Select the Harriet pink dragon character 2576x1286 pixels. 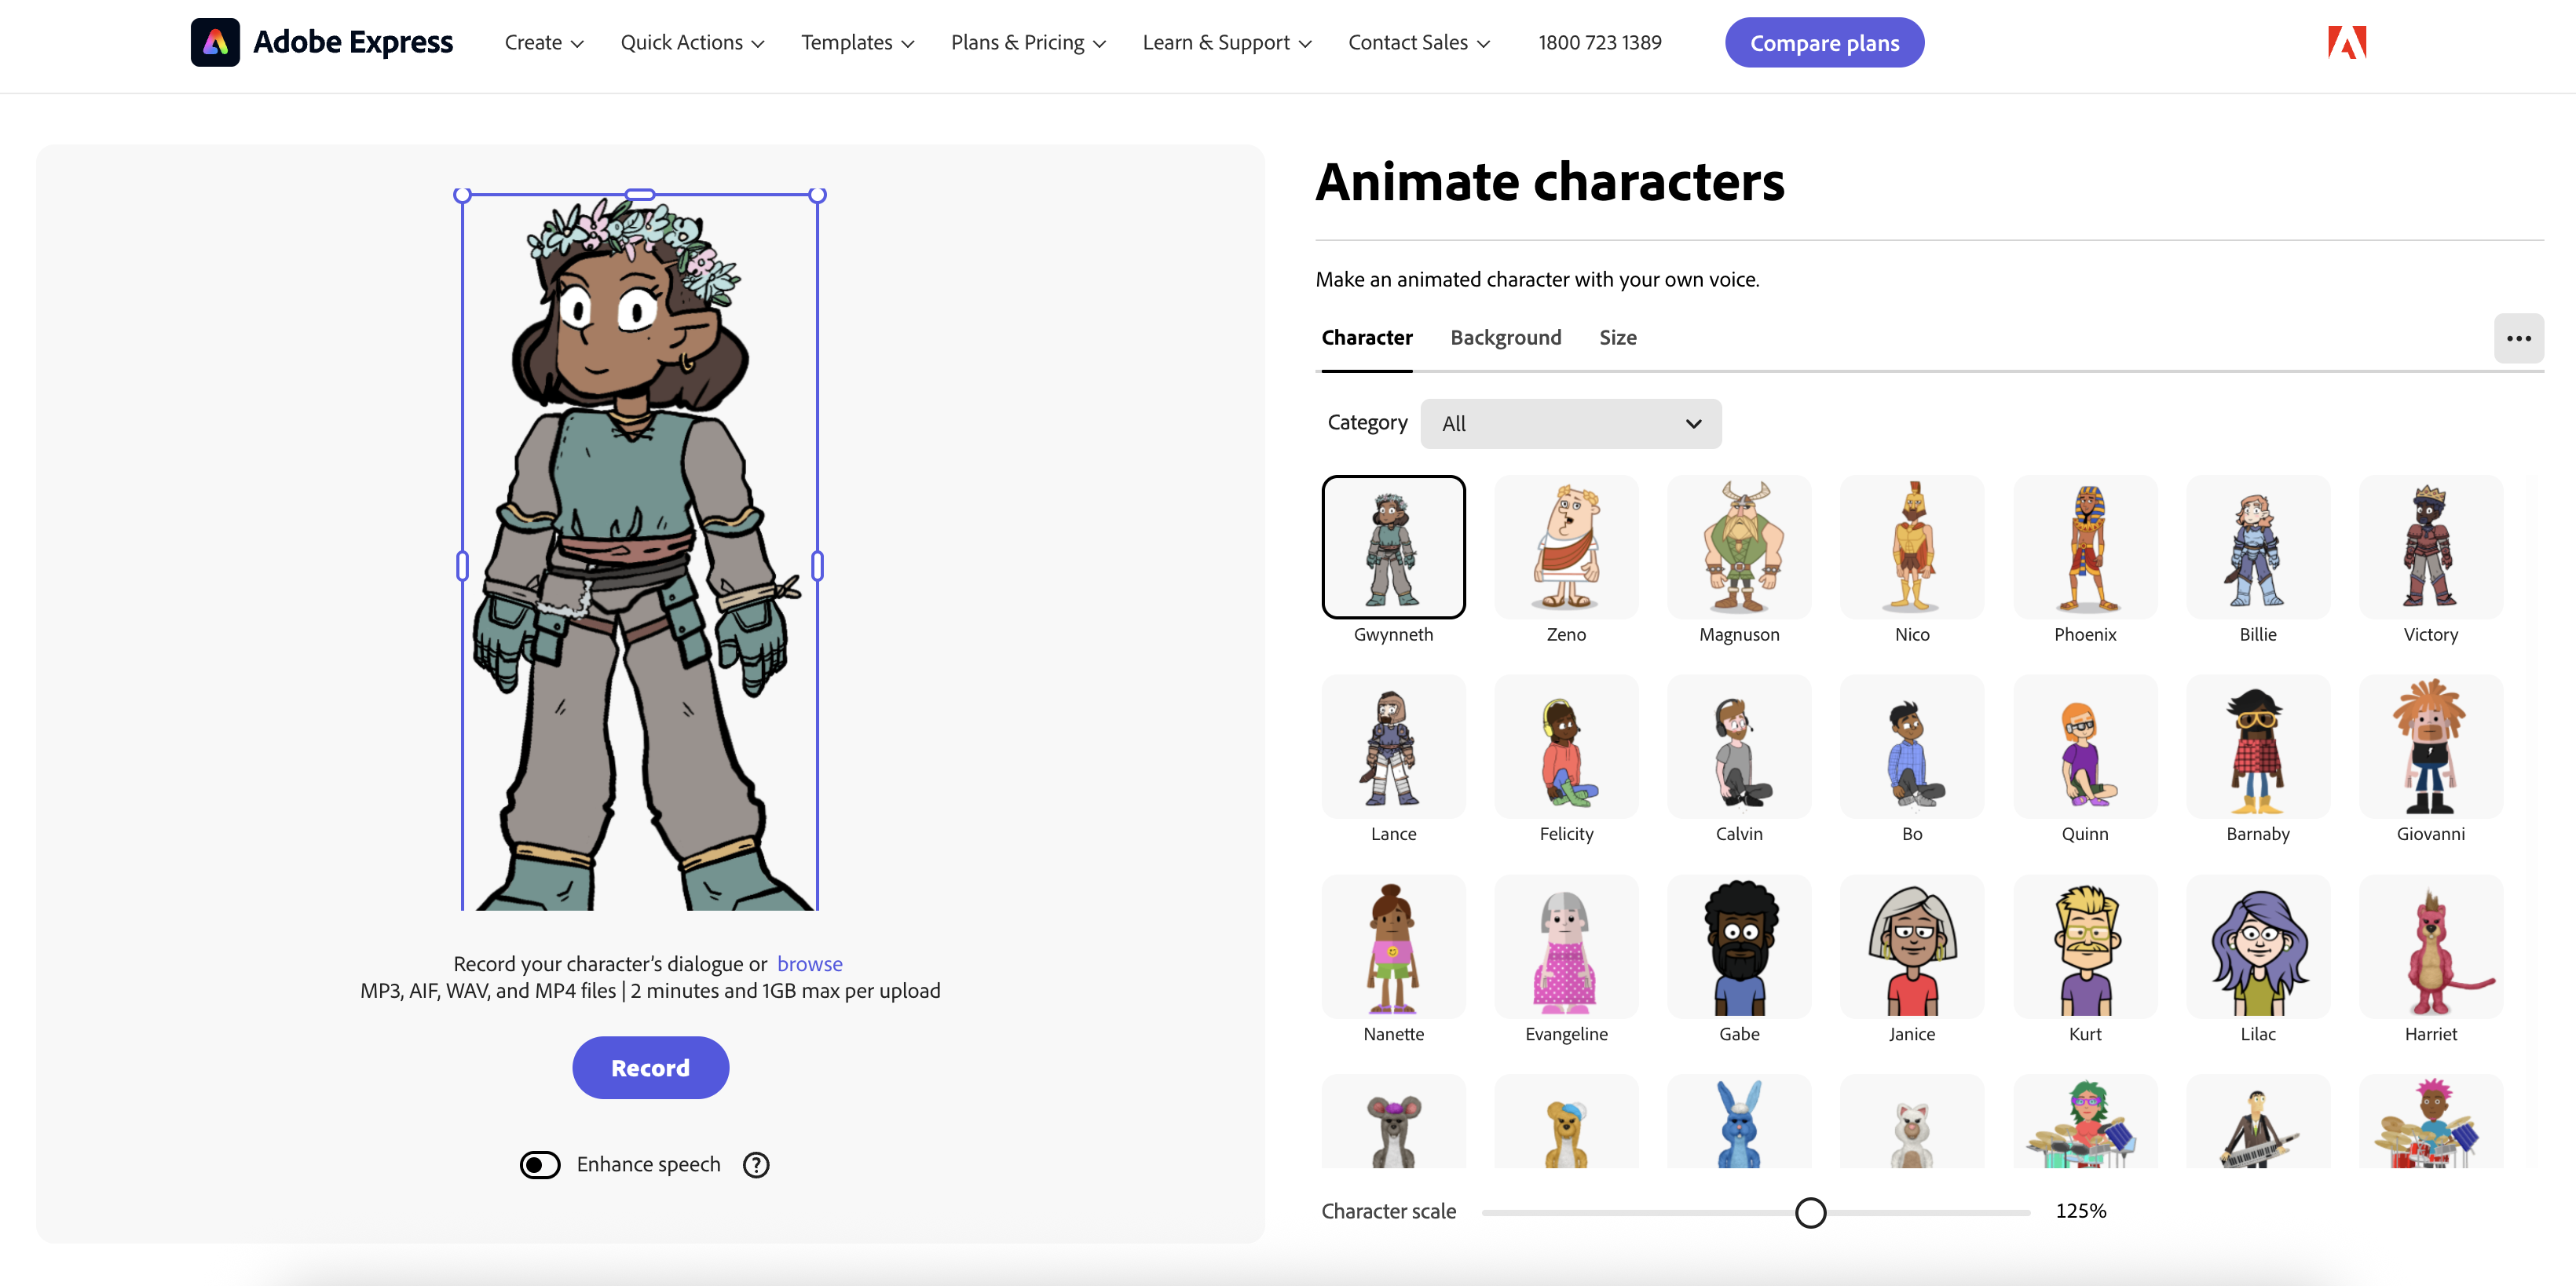pyautogui.click(x=2431, y=947)
